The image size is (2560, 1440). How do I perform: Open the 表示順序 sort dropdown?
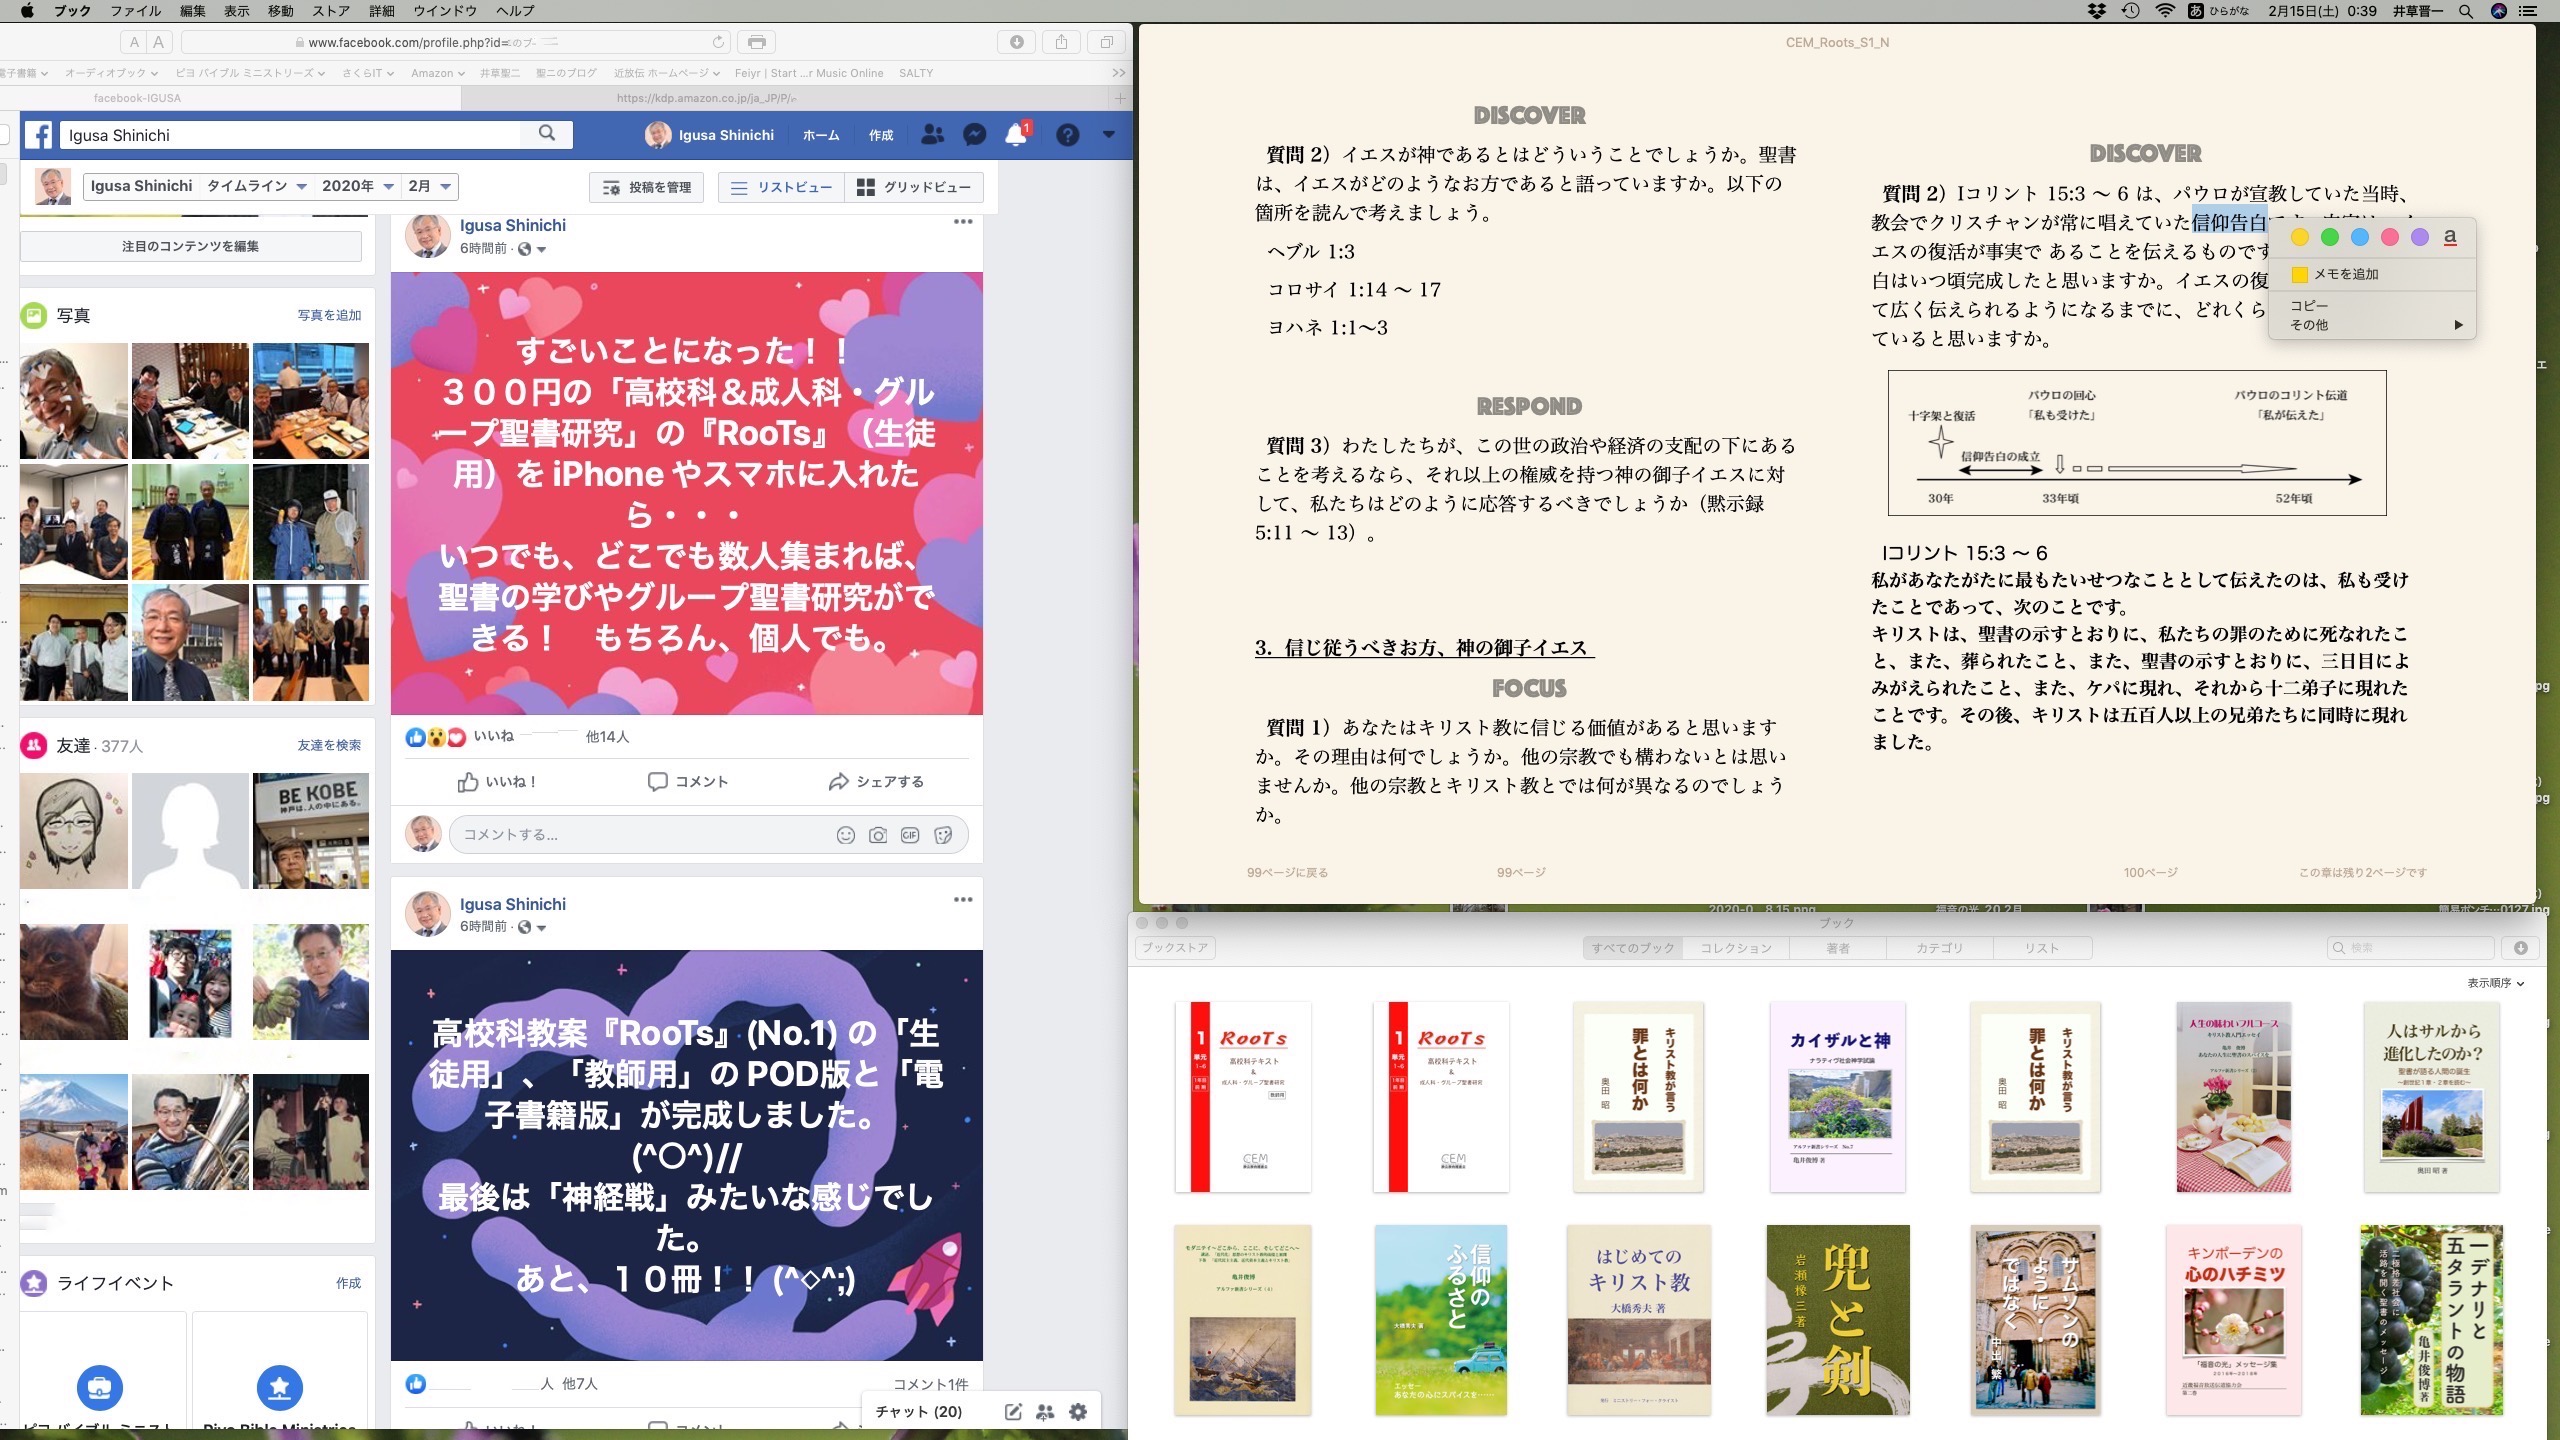pyautogui.click(x=2494, y=983)
